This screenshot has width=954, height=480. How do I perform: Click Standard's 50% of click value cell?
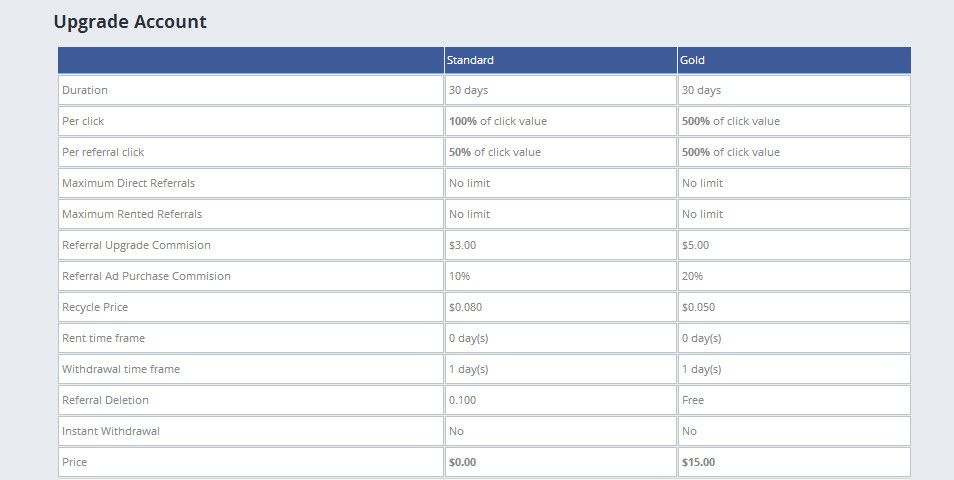[x=495, y=152]
